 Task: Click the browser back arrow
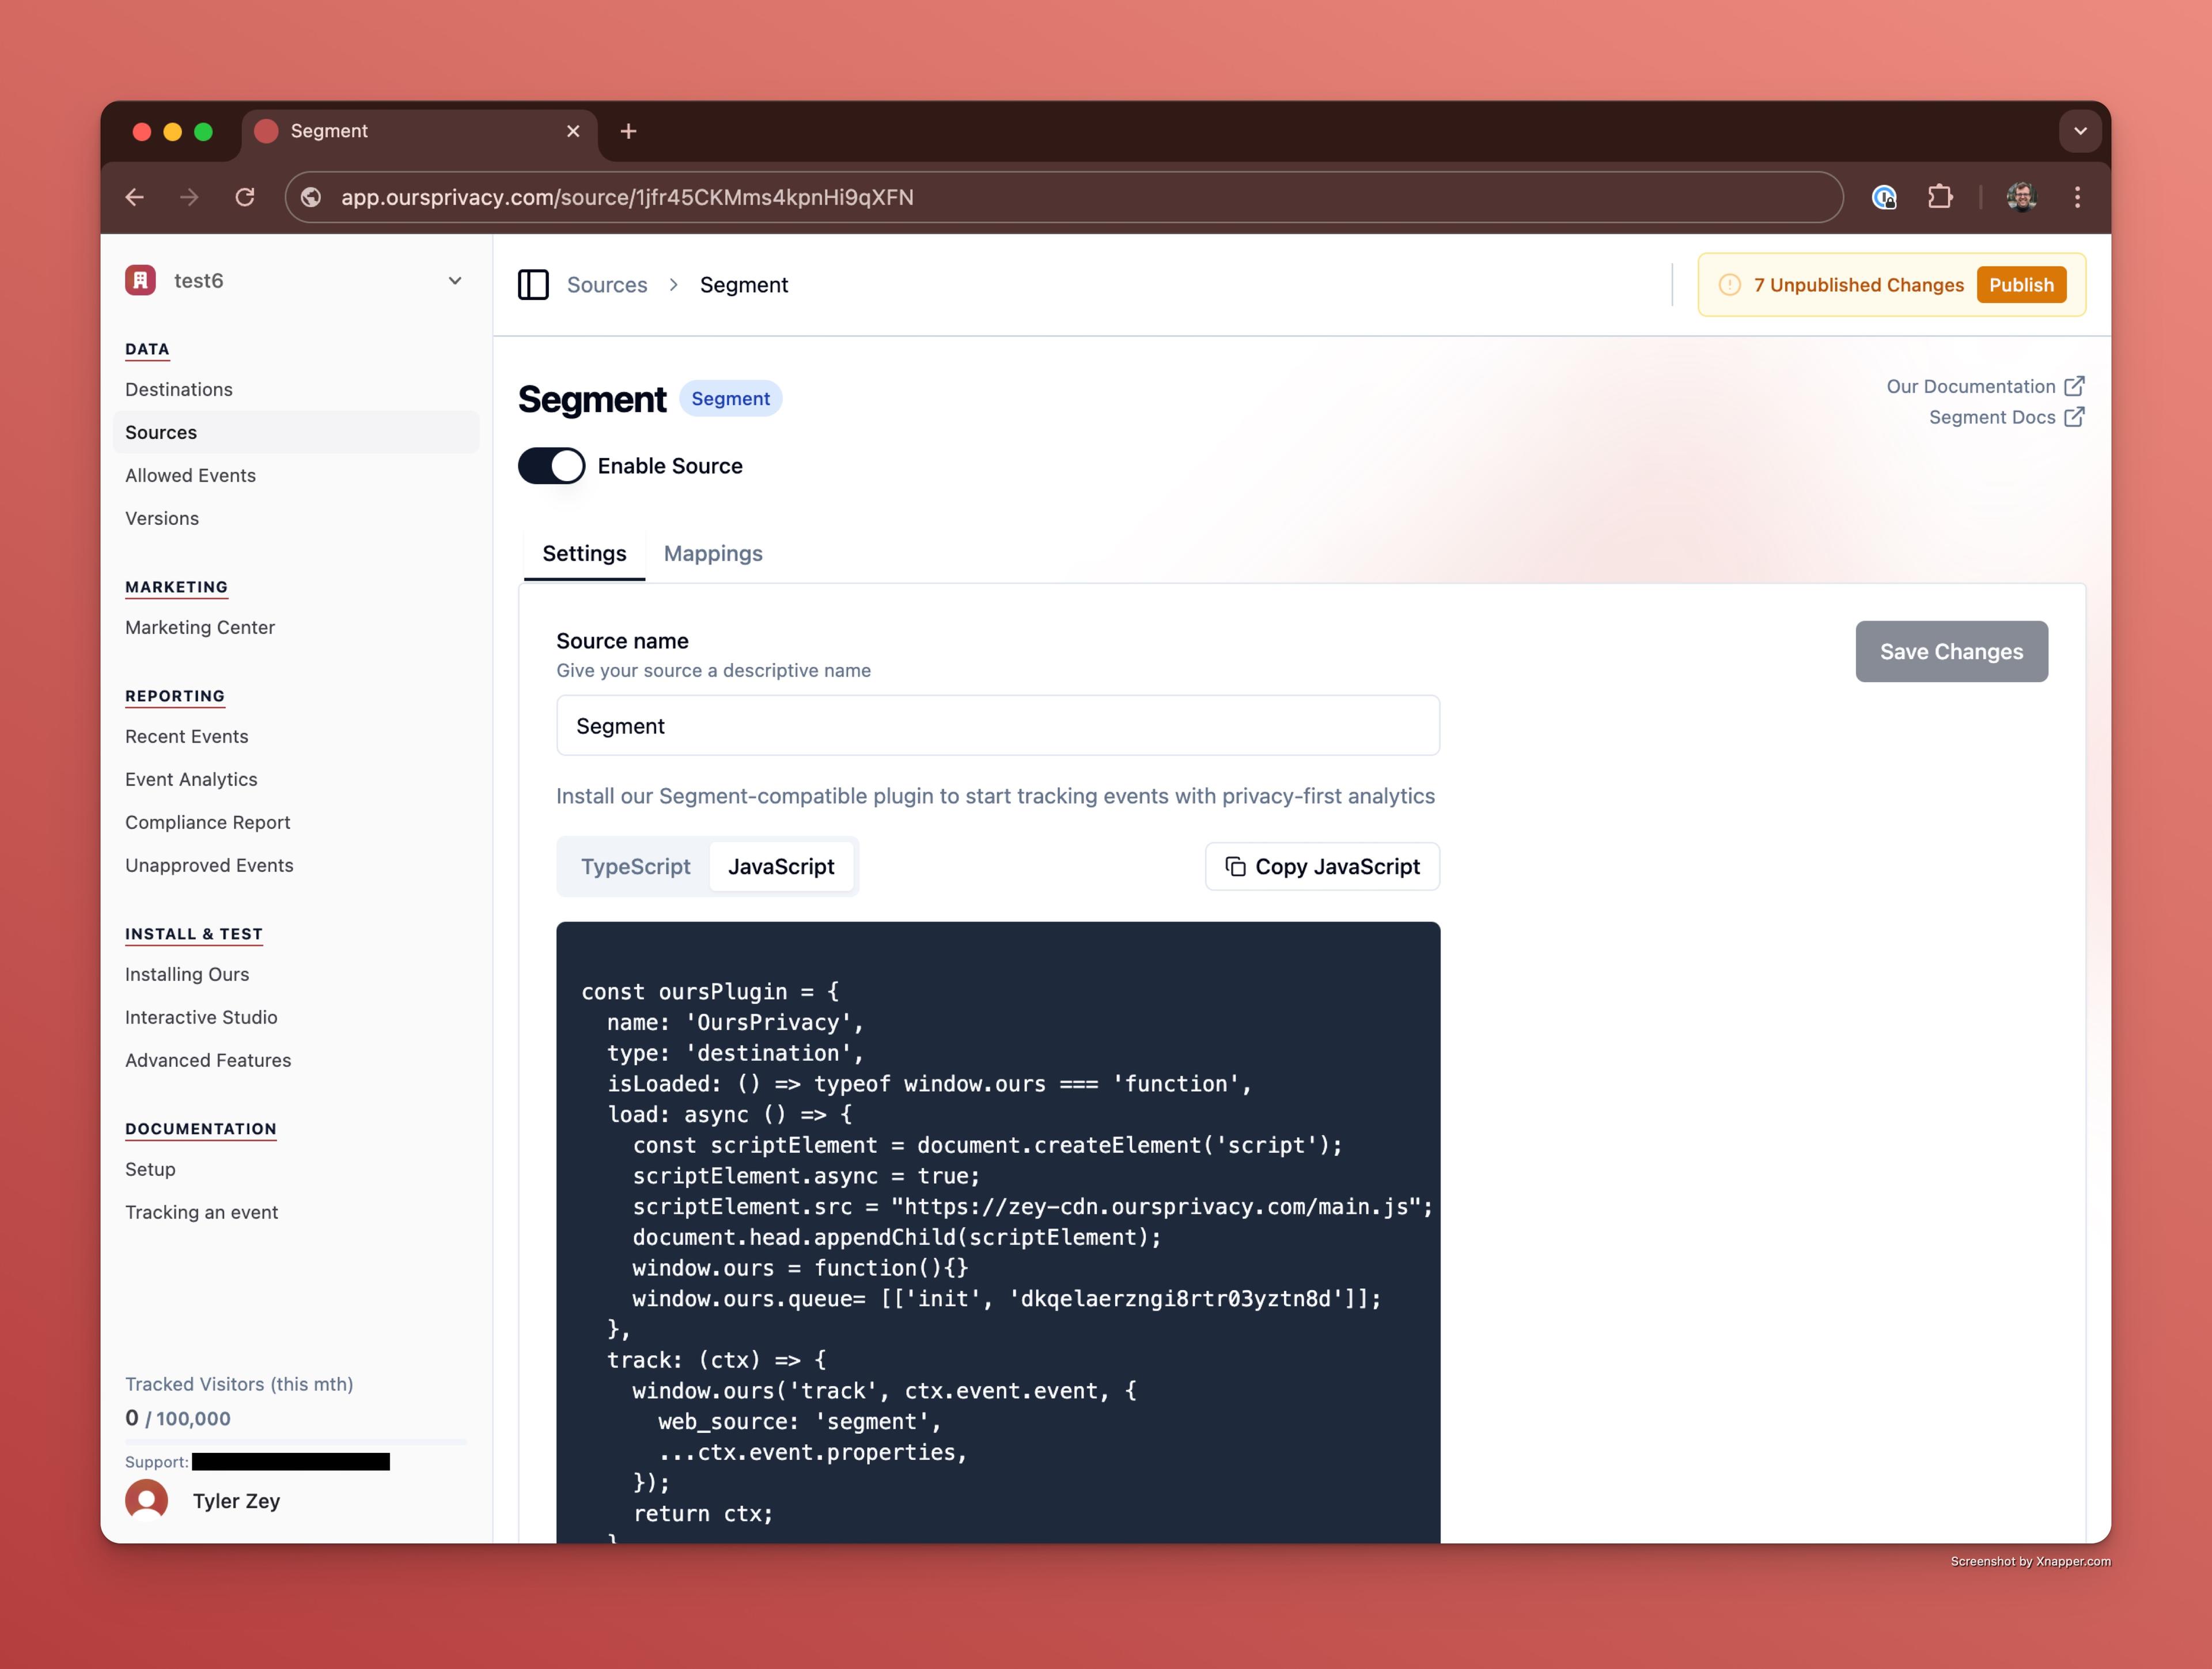135,197
